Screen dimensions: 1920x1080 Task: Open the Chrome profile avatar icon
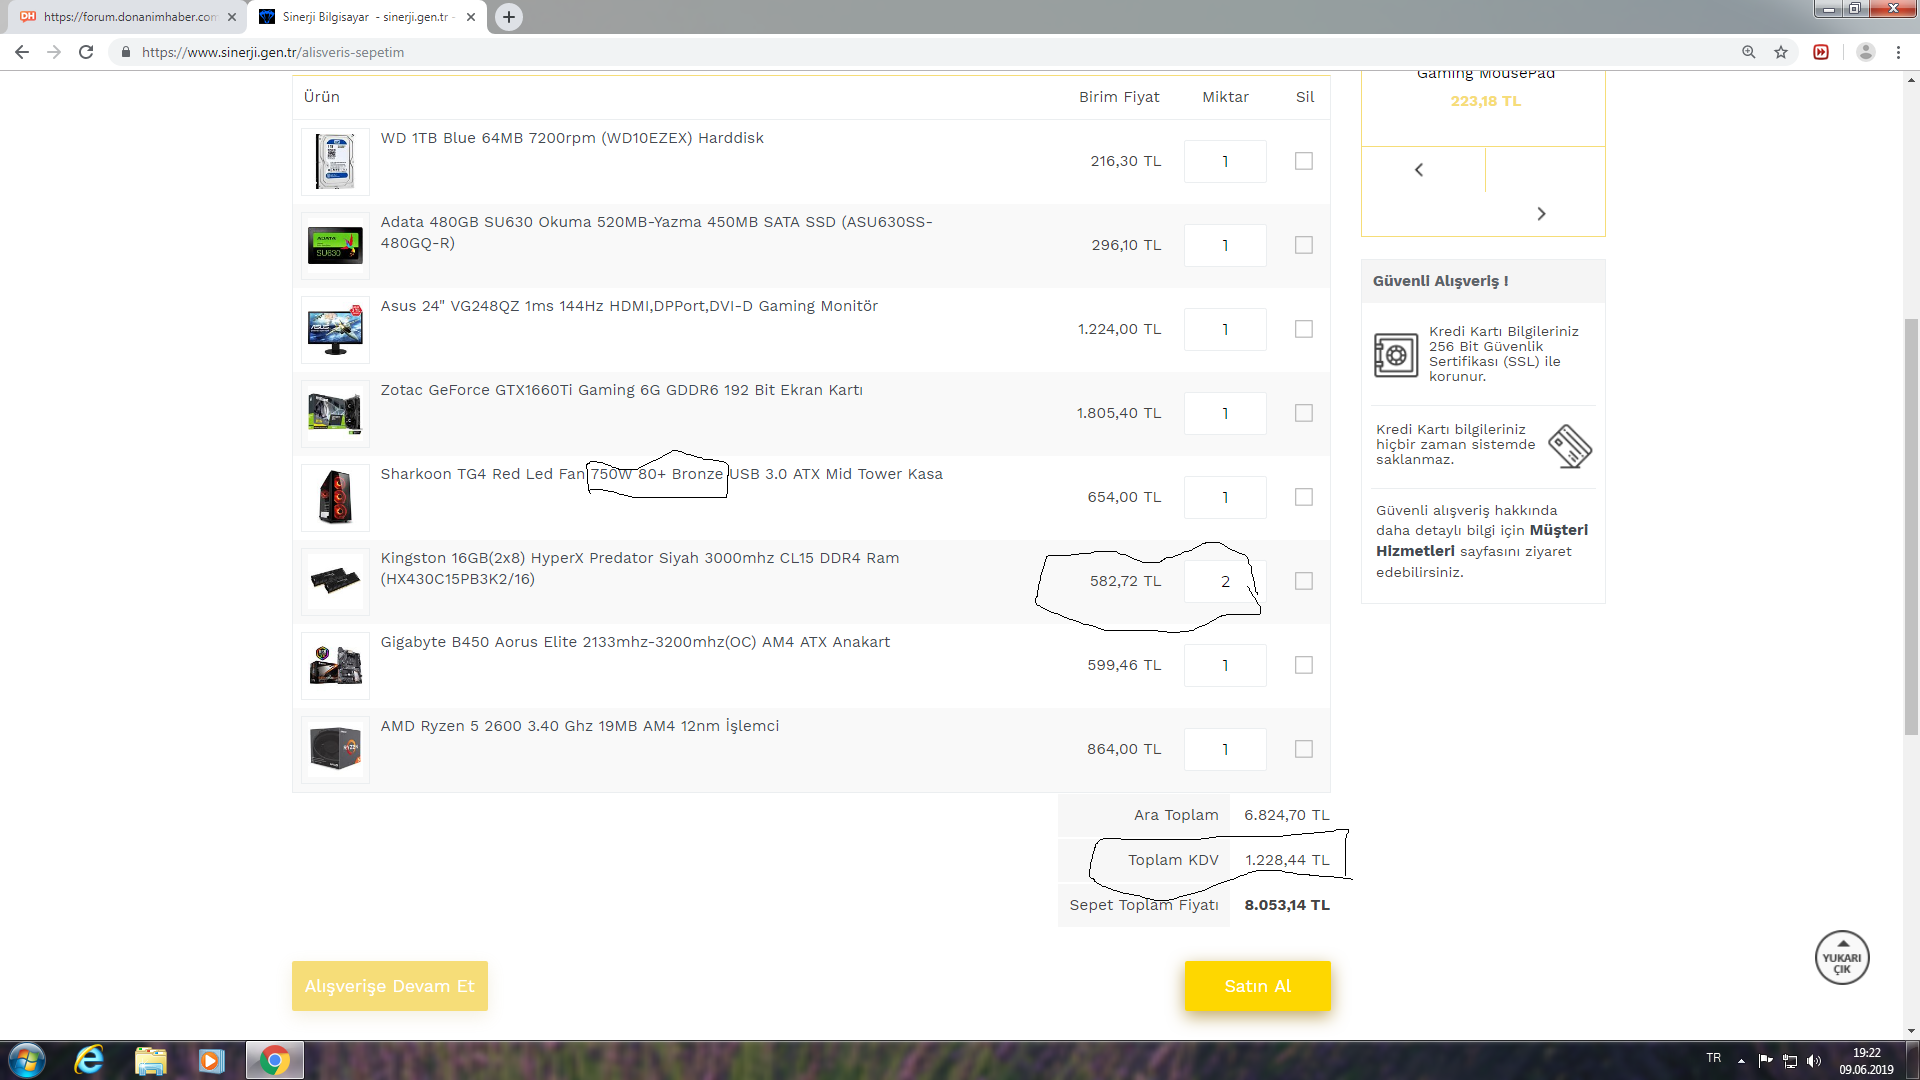click(1866, 52)
